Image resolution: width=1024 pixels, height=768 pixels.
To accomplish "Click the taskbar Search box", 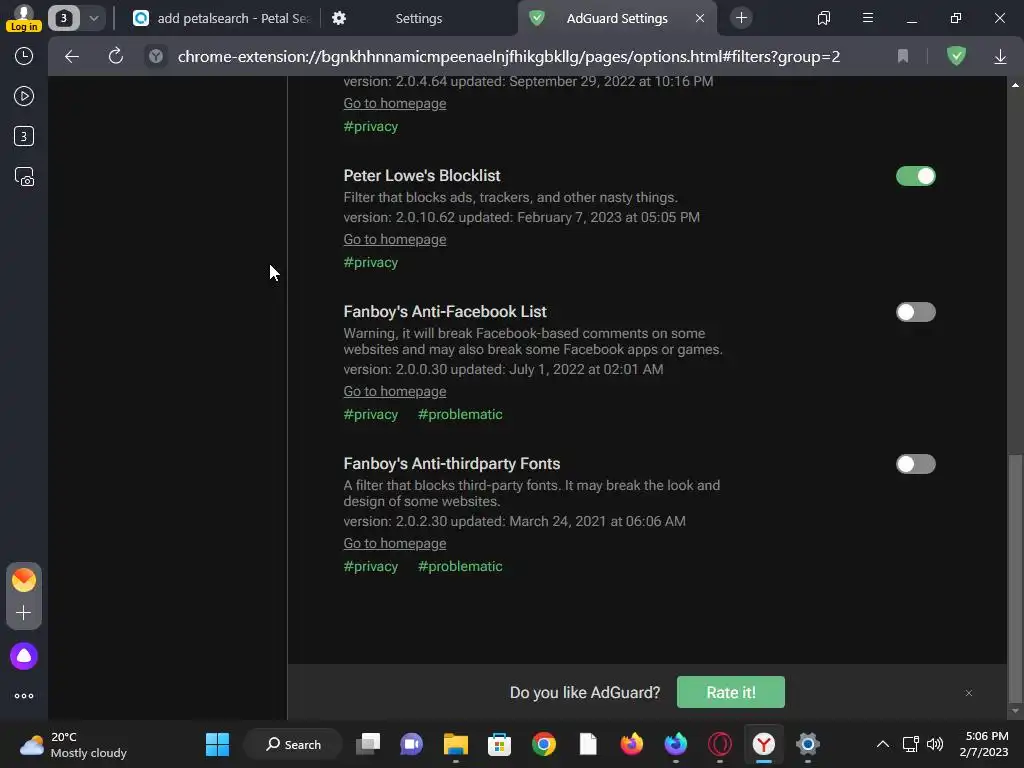I will (x=293, y=744).
